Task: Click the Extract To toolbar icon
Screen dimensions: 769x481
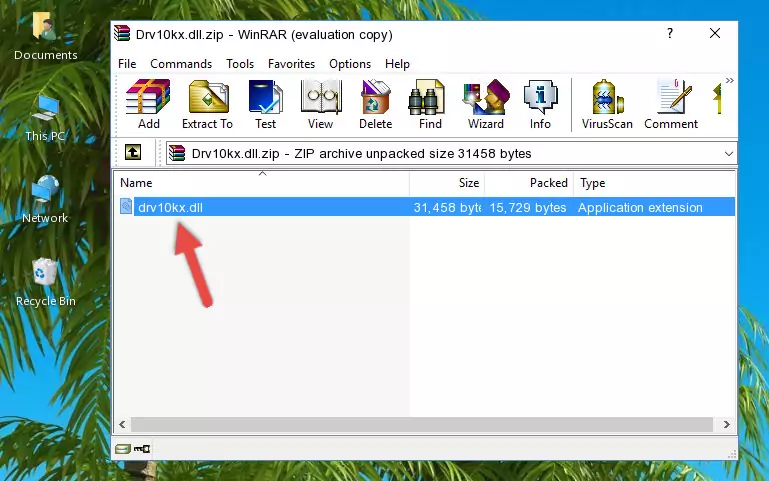Action: point(207,104)
